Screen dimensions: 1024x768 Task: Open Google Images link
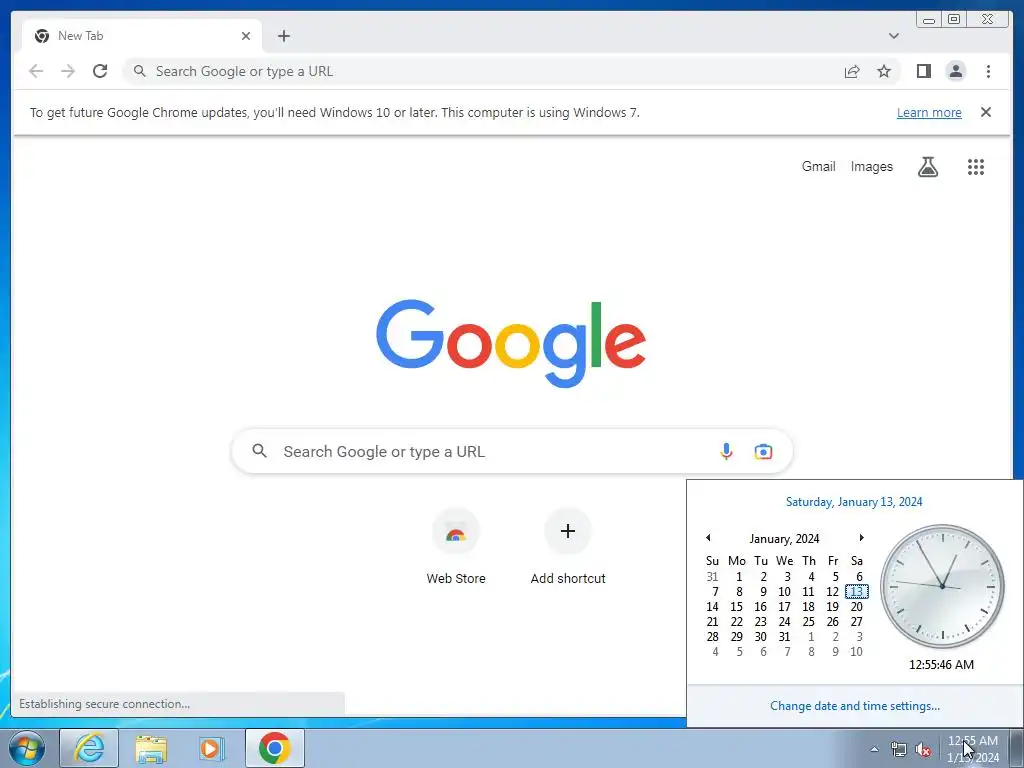click(871, 167)
